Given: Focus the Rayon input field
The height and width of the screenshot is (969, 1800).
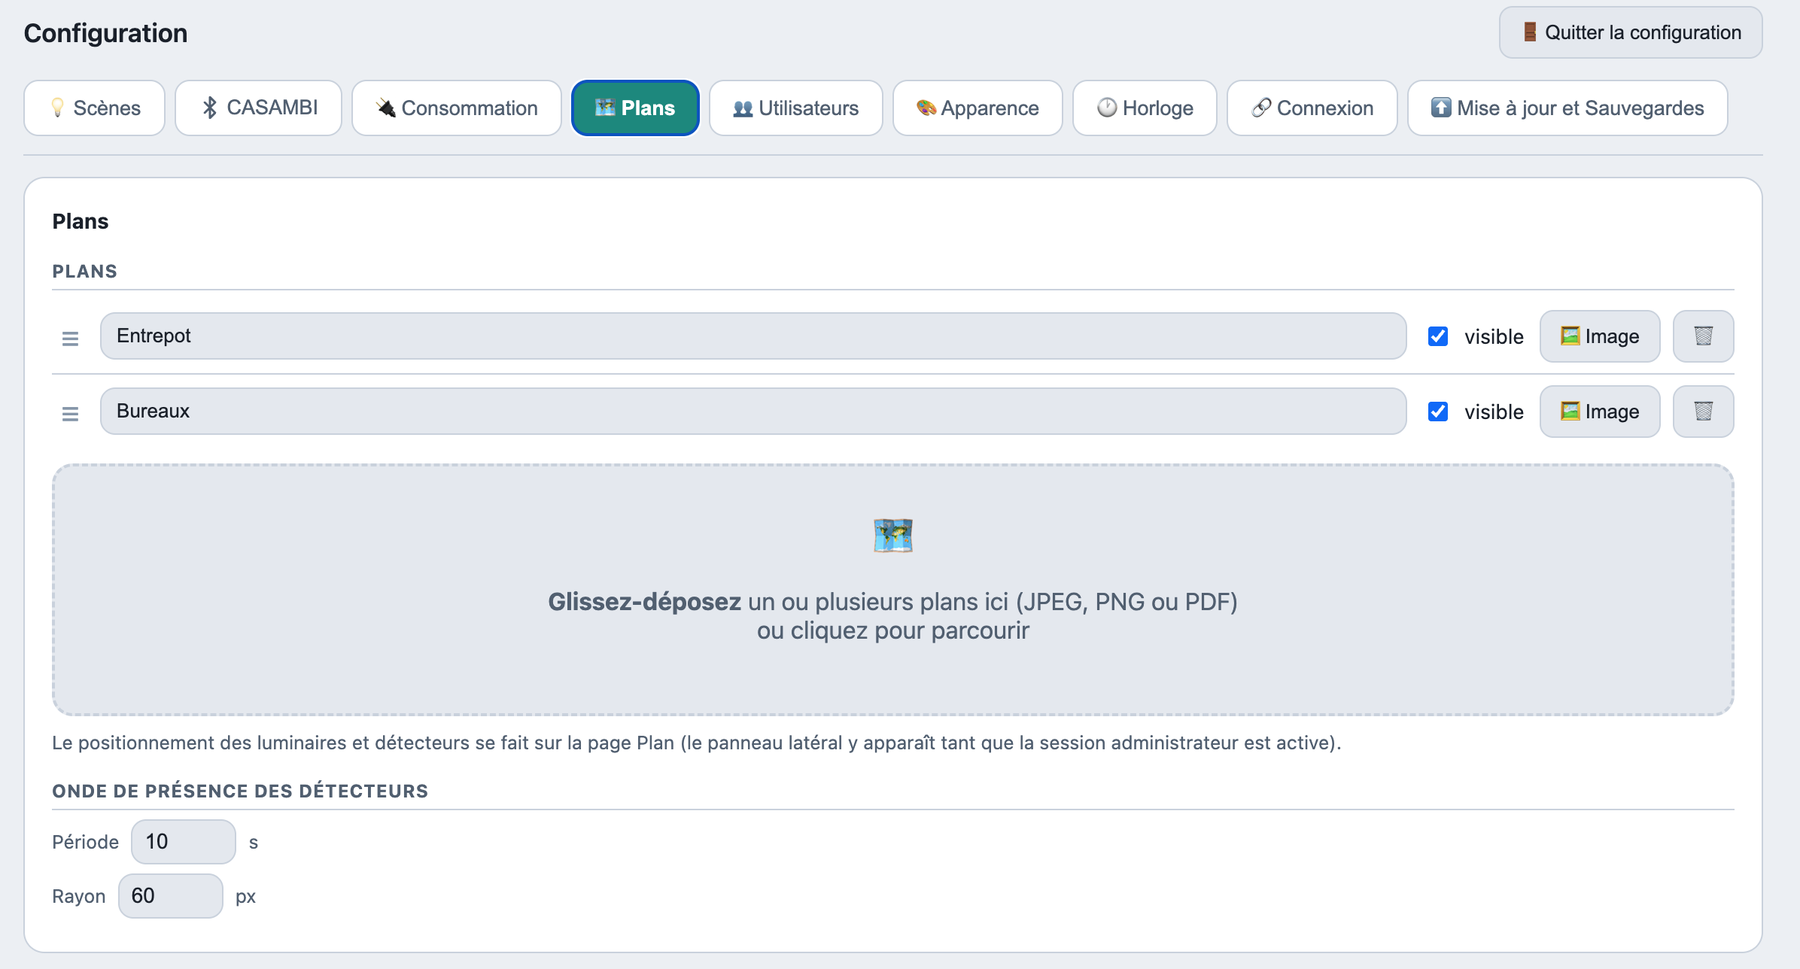Looking at the screenshot, I should [170, 896].
